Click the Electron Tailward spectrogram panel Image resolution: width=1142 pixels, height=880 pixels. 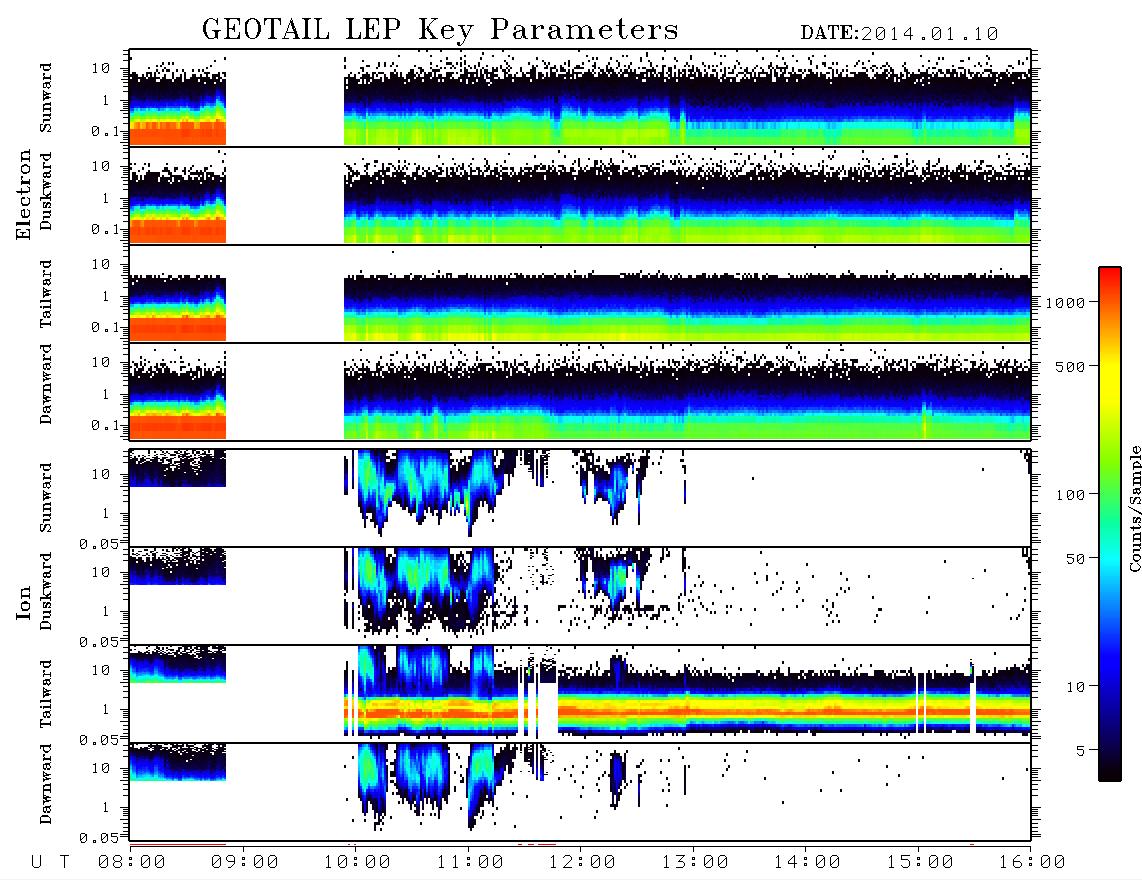[580, 294]
